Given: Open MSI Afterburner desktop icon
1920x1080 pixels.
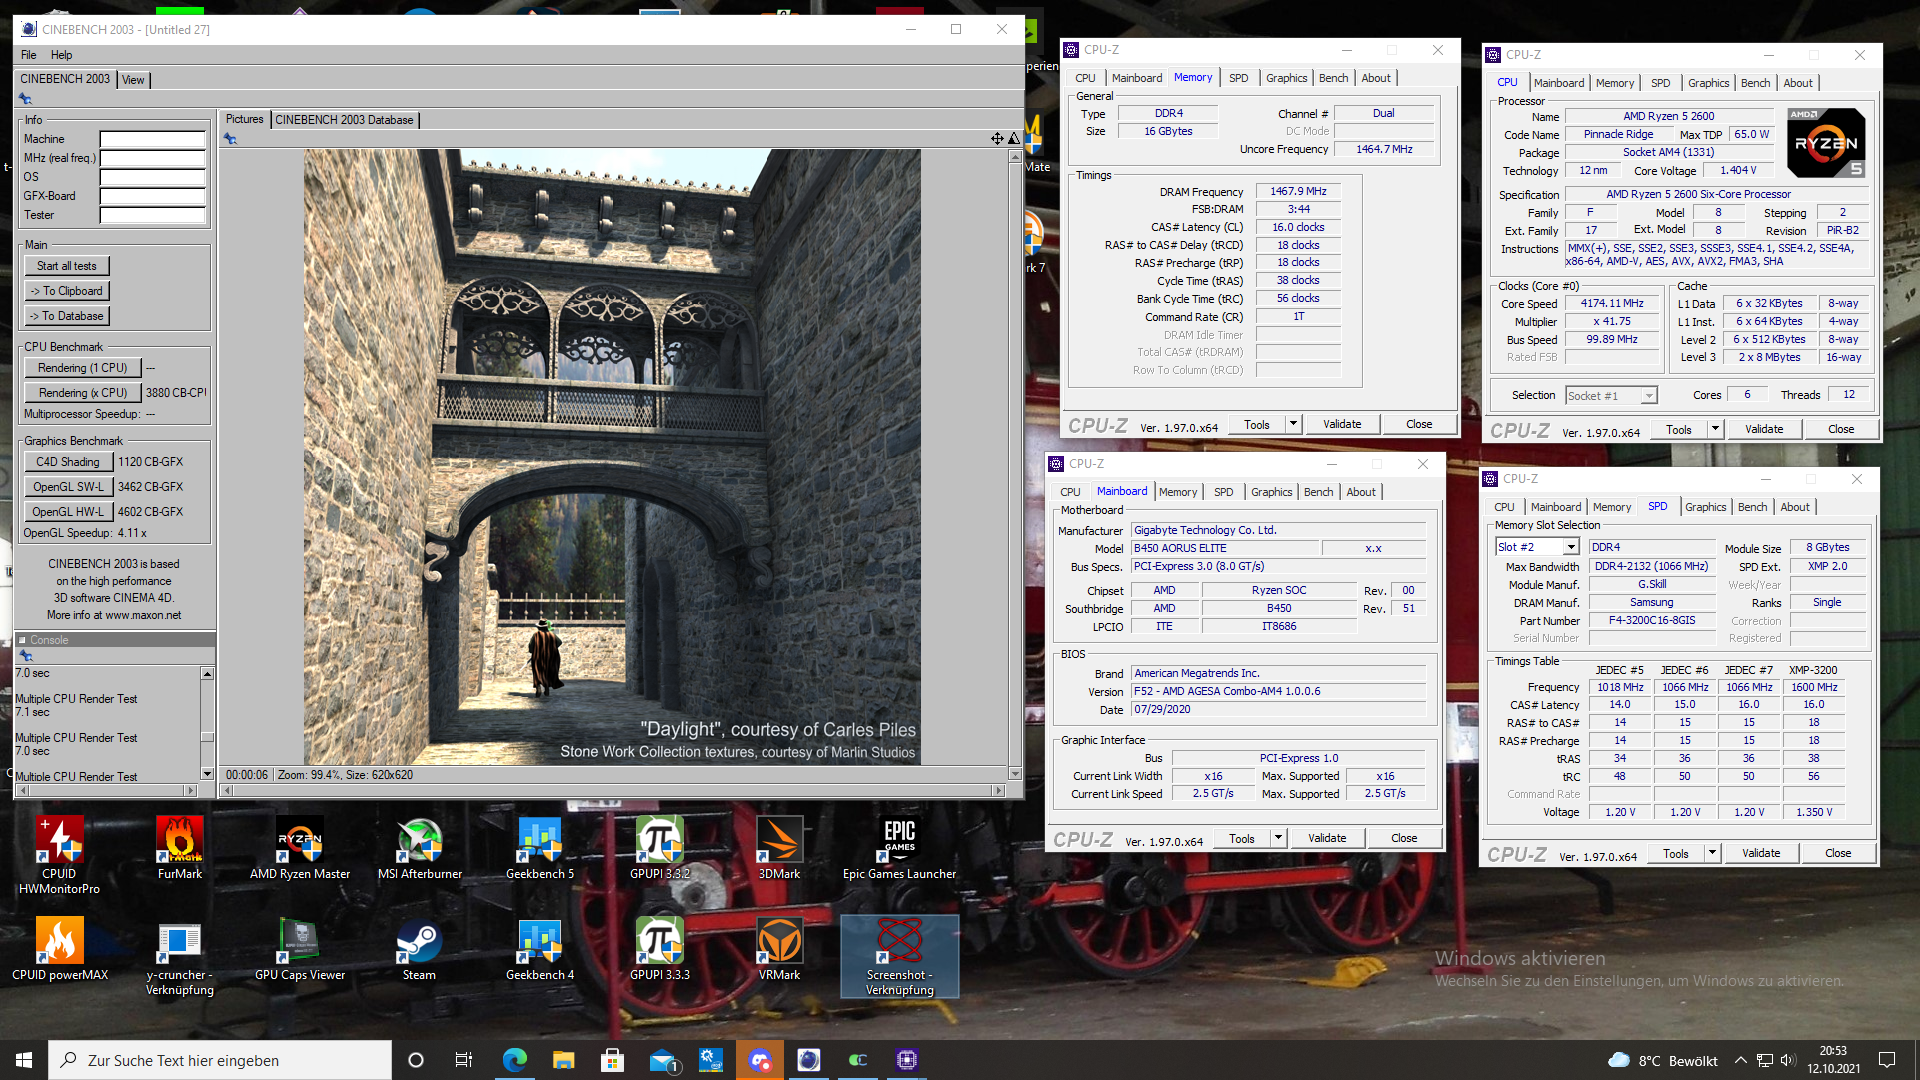Looking at the screenshot, I should pyautogui.click(x=420, y=847).
